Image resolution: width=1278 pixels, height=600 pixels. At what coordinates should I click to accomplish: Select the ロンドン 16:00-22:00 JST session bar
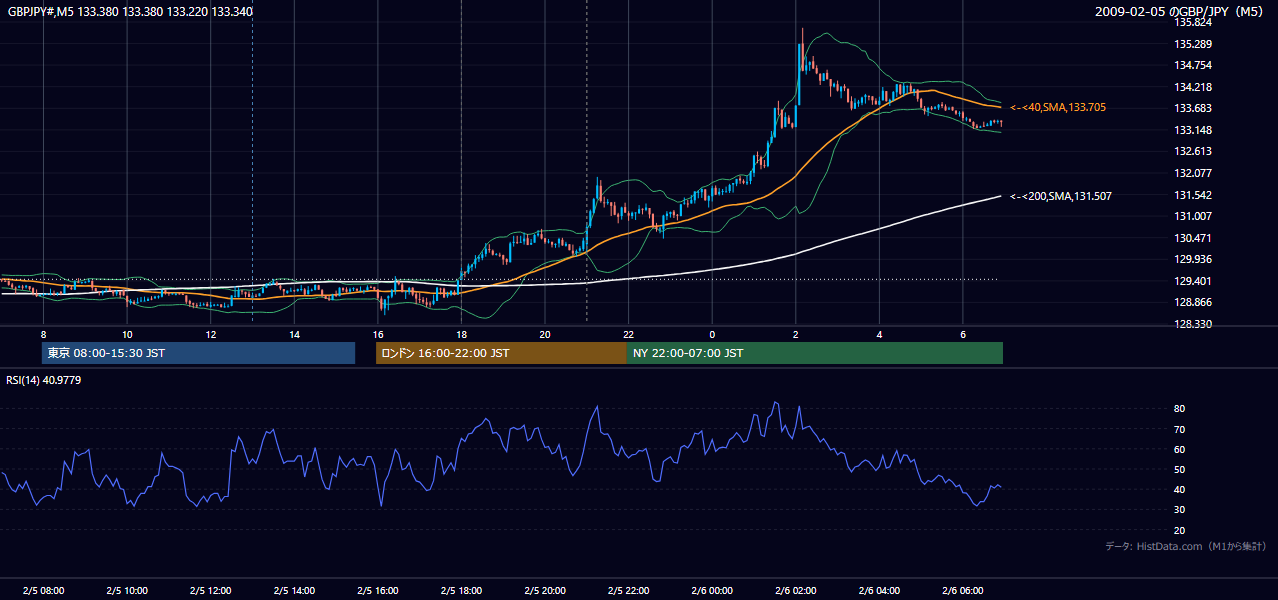pos(501,353)
